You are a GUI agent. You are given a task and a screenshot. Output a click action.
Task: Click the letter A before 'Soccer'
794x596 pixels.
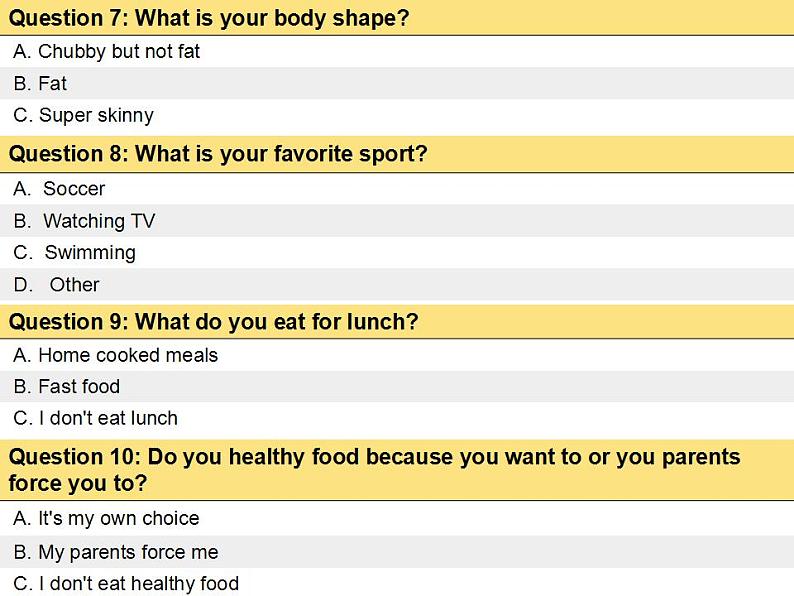22,188
